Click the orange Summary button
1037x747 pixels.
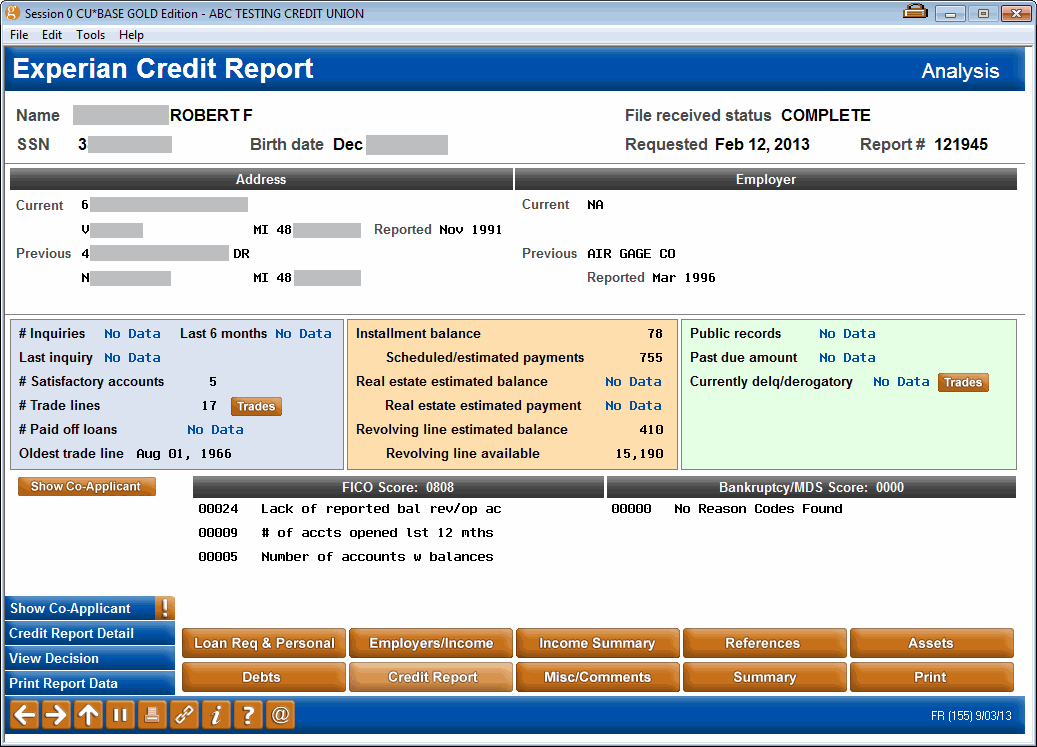point(765,677)
